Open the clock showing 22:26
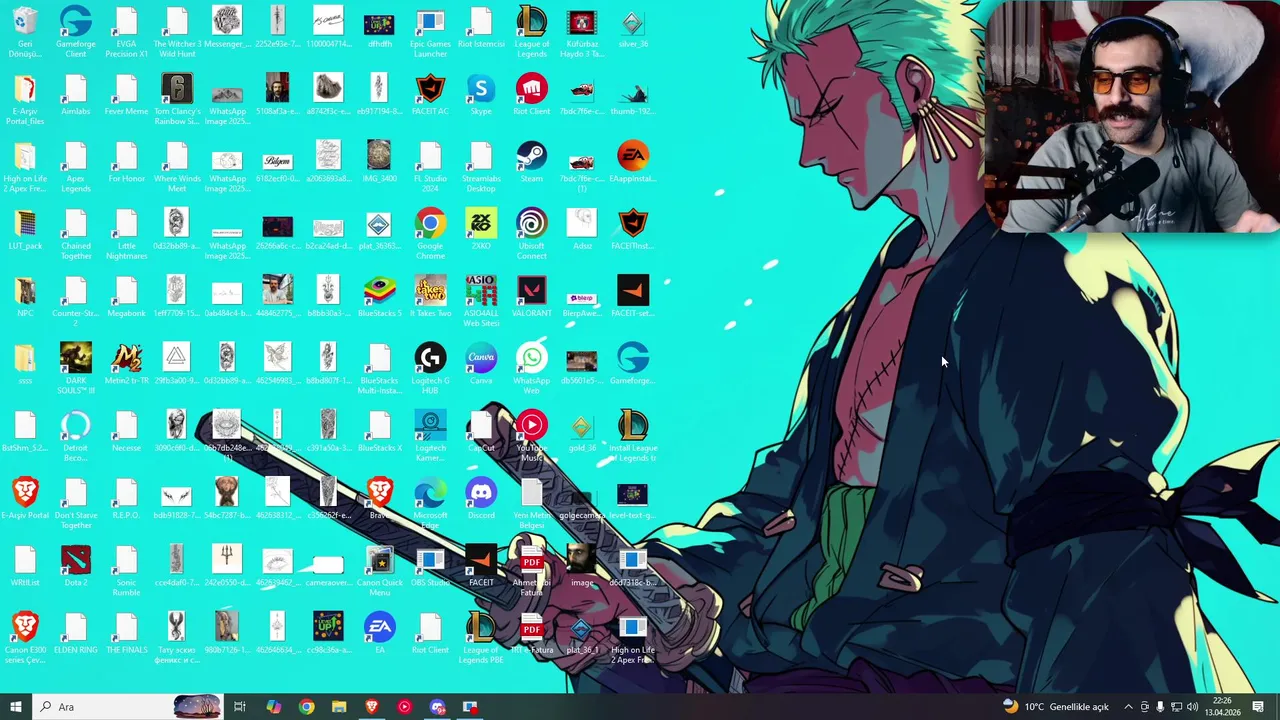The image size is (1280, 720). (x=1222, y=707)
